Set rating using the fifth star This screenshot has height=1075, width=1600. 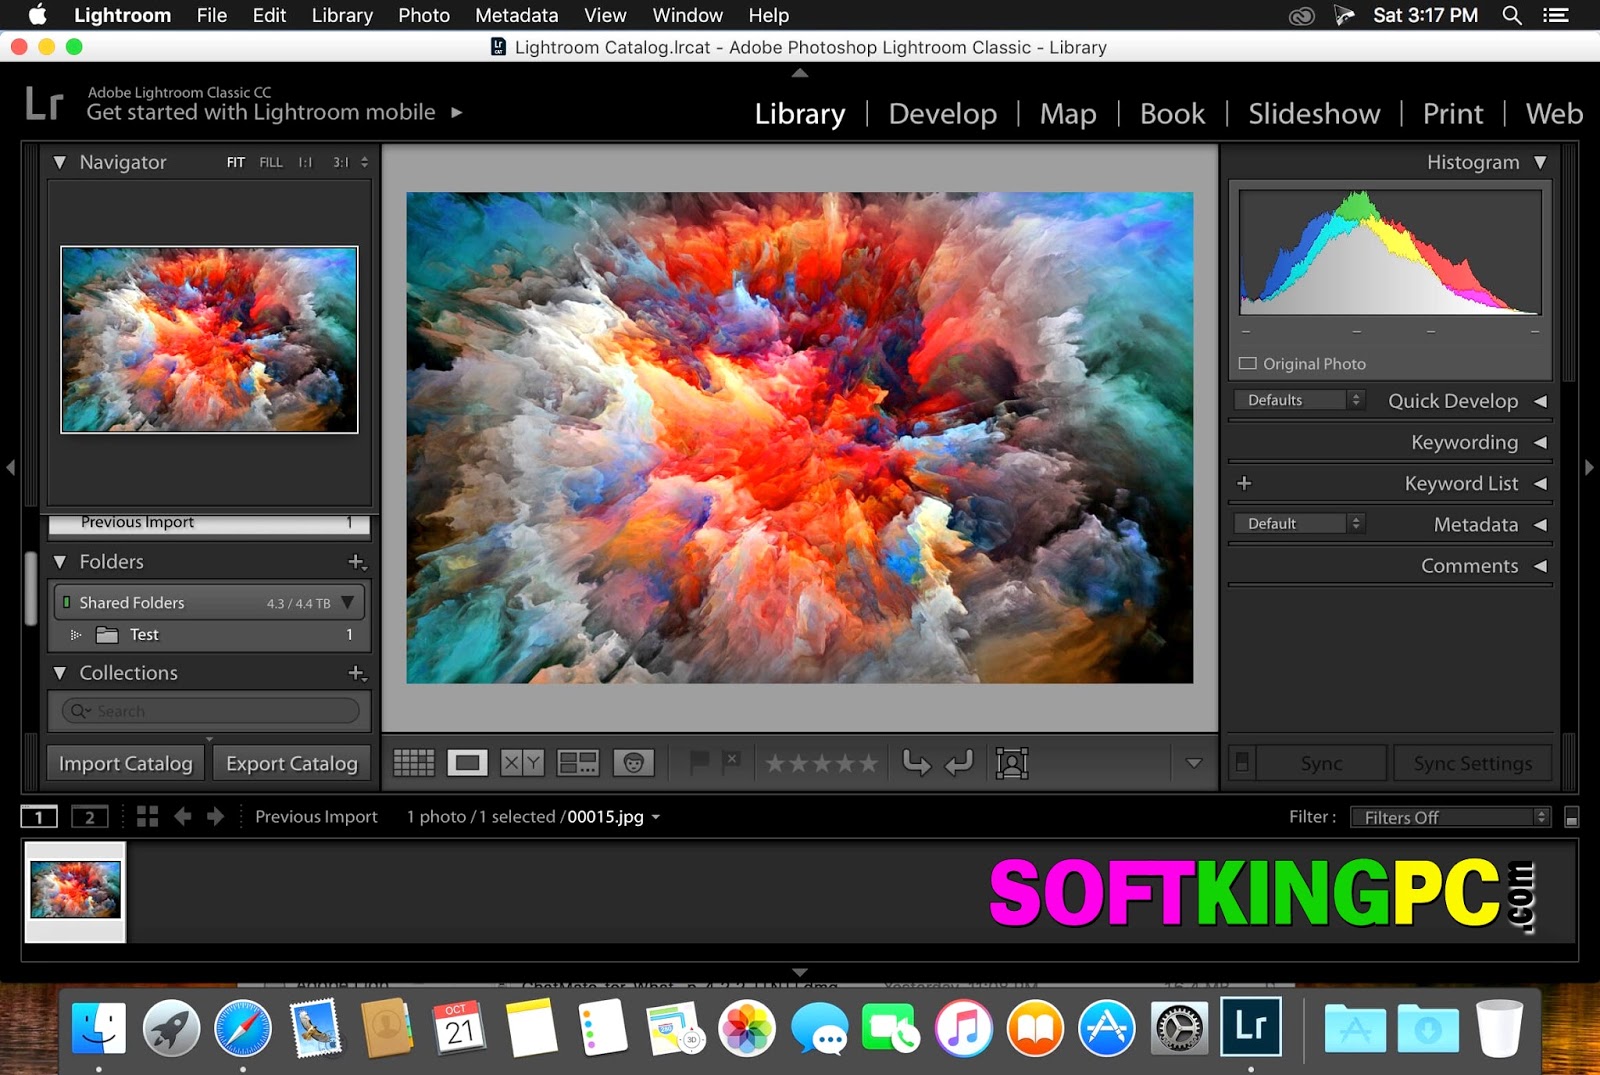[x=868, y=764]
